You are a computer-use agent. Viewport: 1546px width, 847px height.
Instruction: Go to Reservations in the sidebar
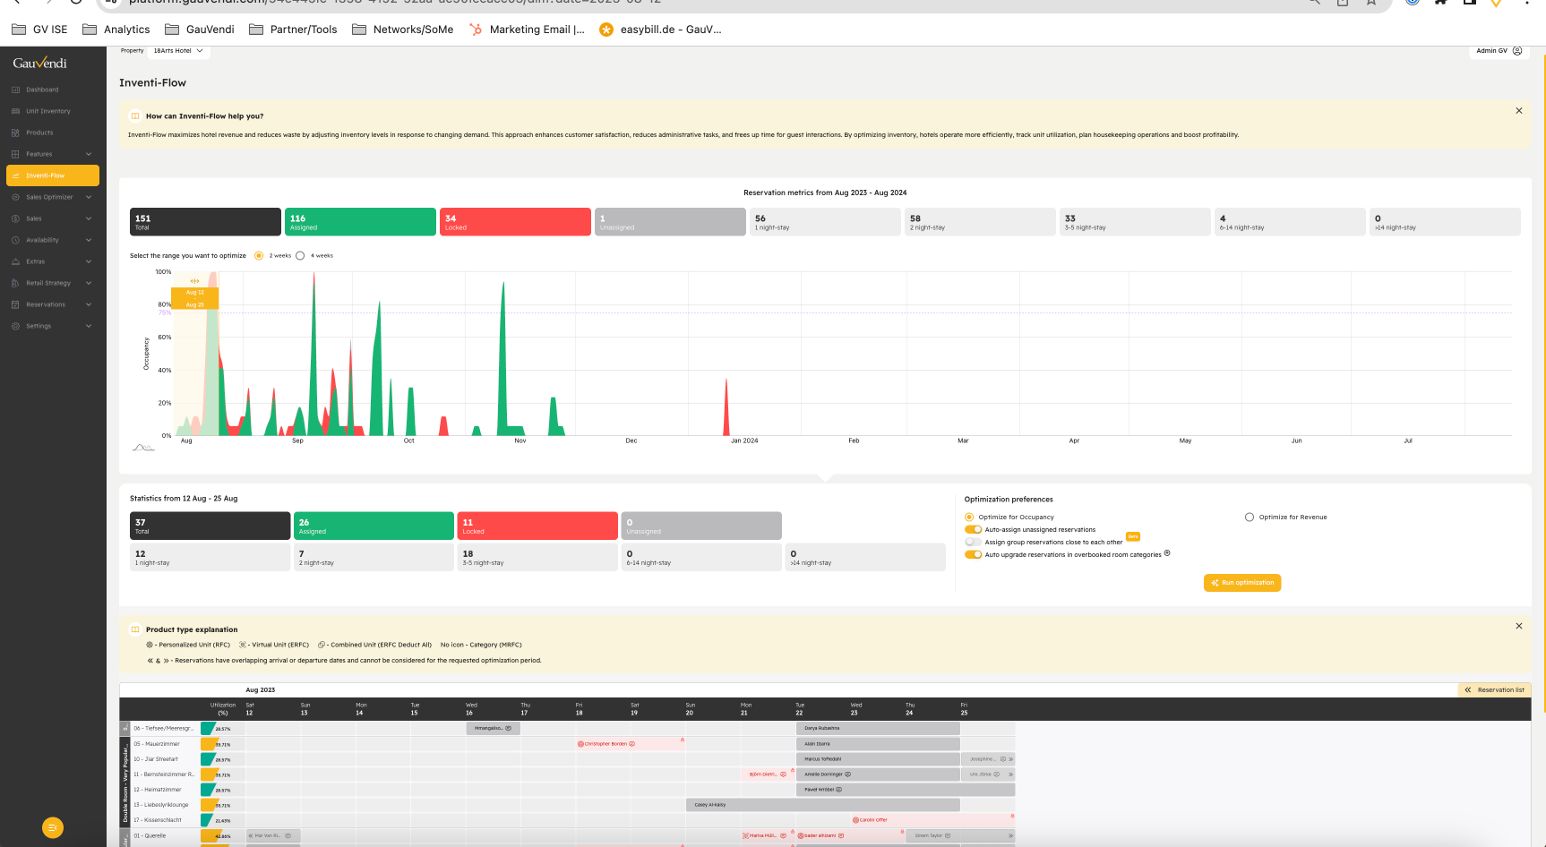point(45,305)
